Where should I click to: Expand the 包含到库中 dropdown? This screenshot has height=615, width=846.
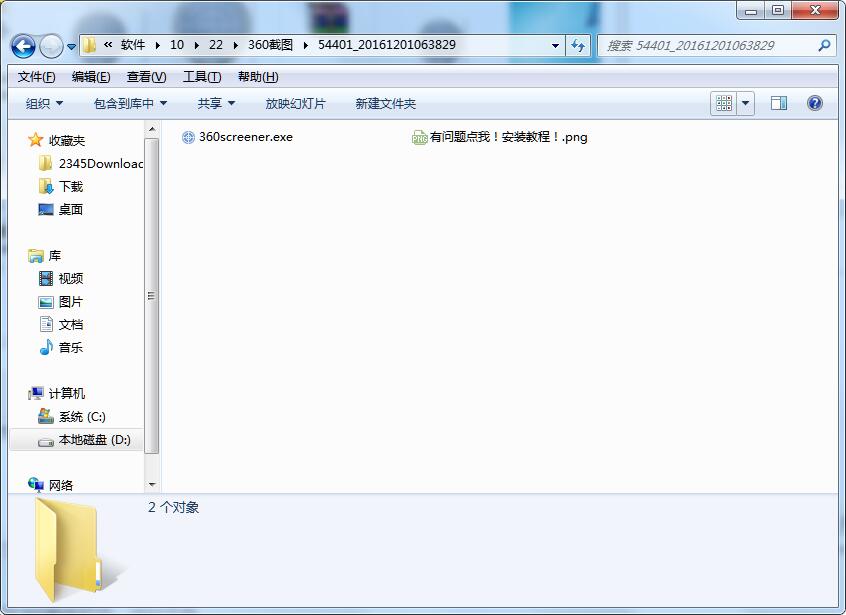point(130,103)
